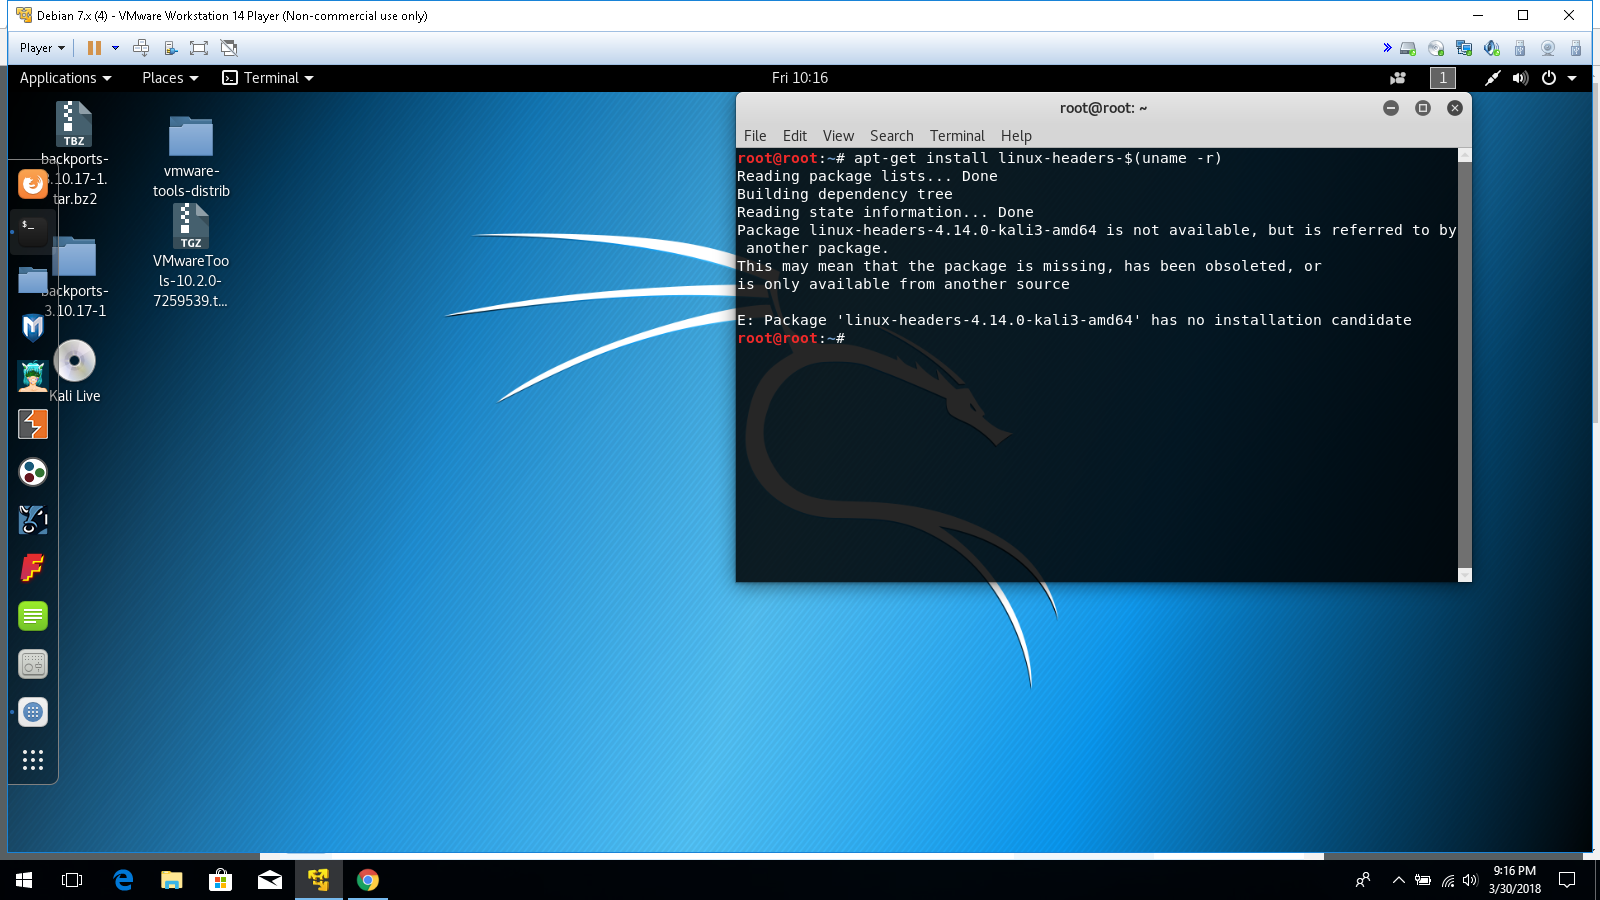Open Metasploit from the Kali dock
Viewport: 1600px width, 900px height.
33,327
